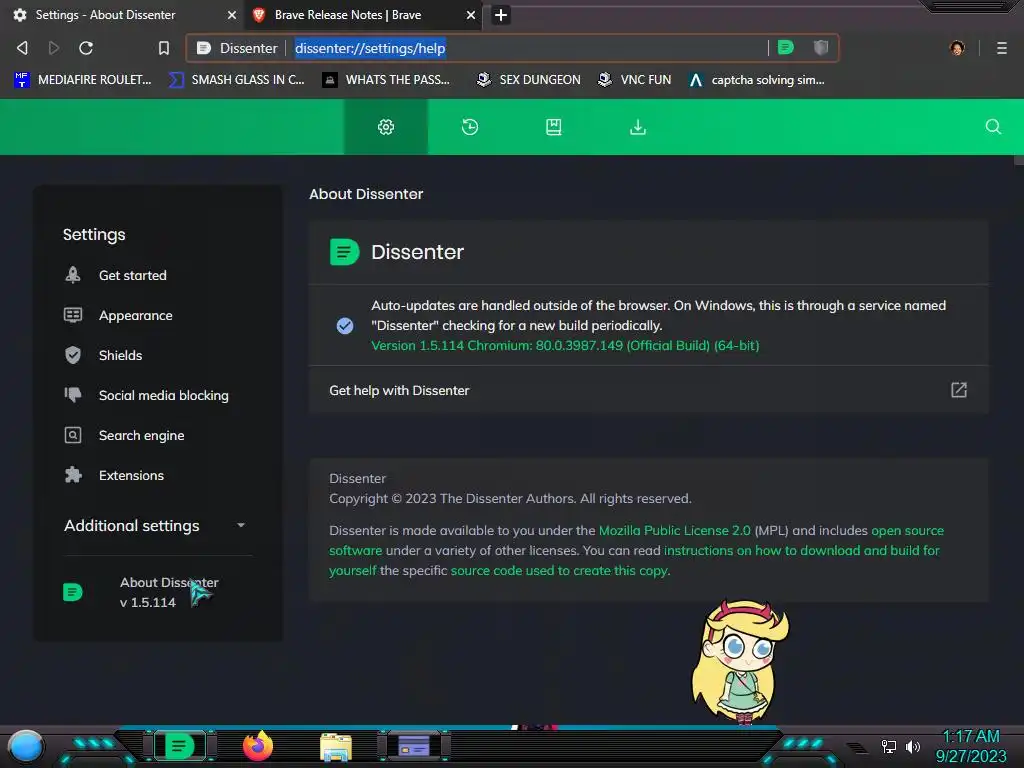The image size is (1024, 768).
Task: Expand Additional settings section
Action: coord(157,526)
